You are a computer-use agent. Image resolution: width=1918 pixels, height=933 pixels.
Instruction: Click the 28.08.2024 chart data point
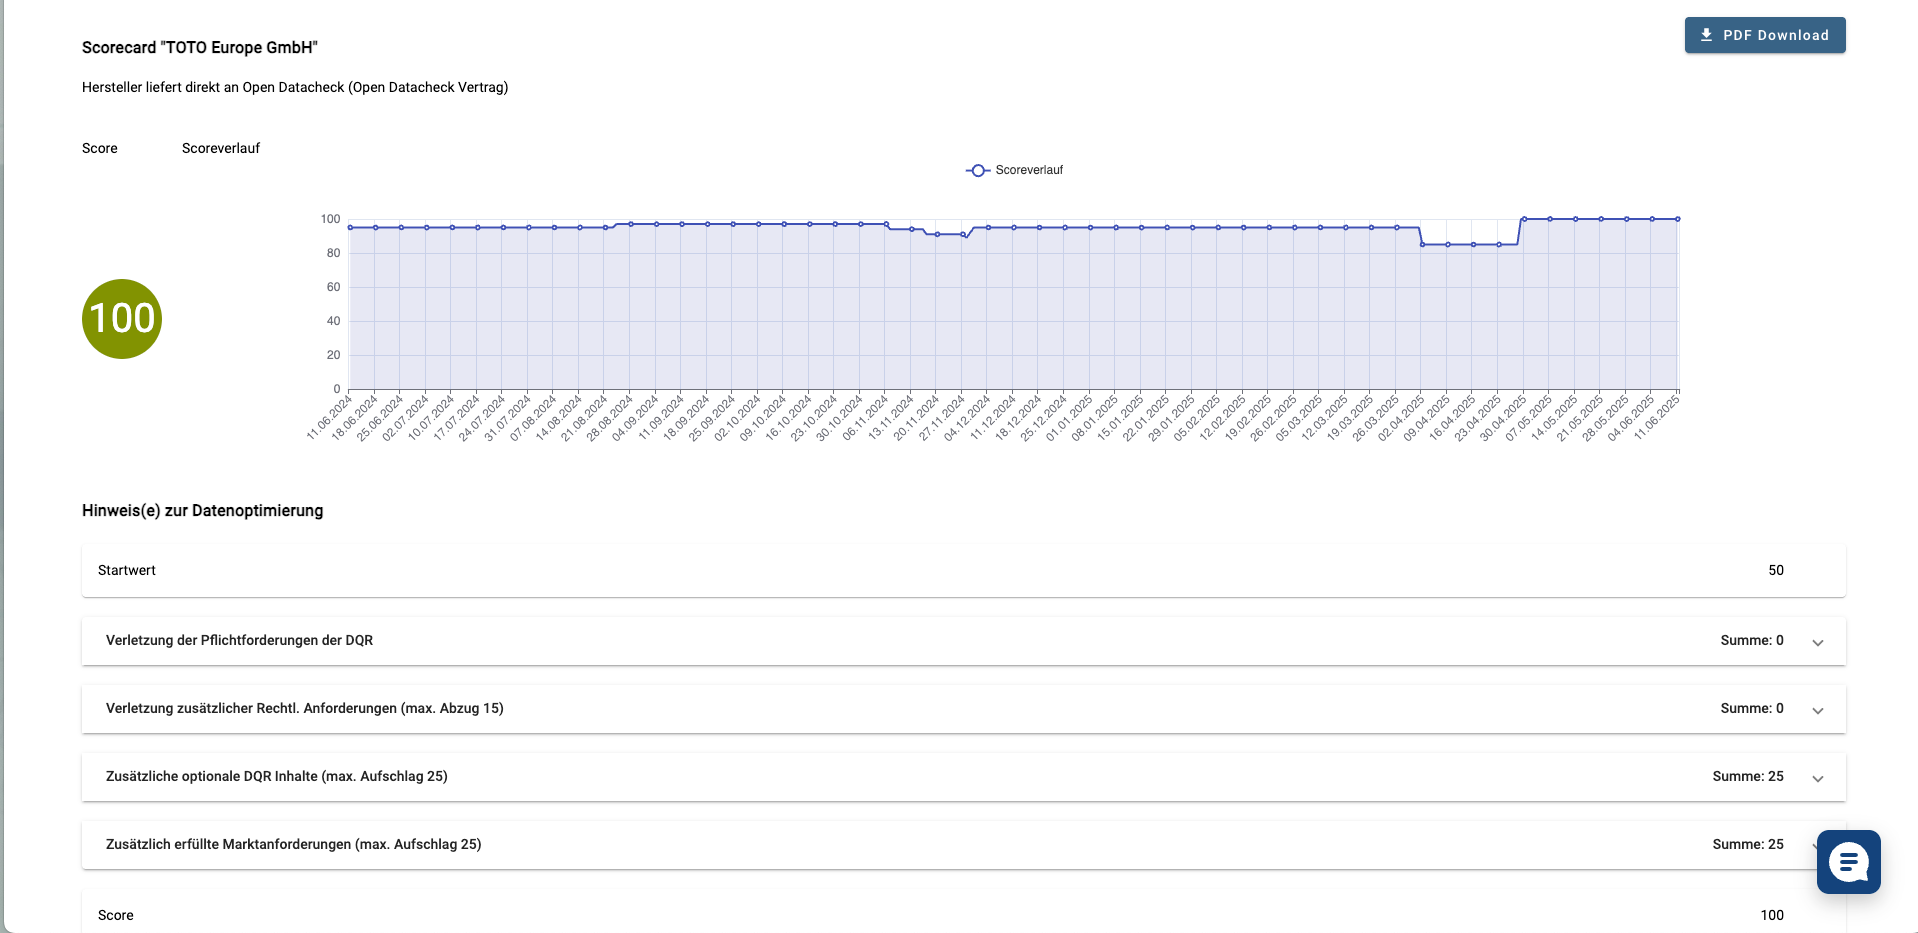(631, 224)
